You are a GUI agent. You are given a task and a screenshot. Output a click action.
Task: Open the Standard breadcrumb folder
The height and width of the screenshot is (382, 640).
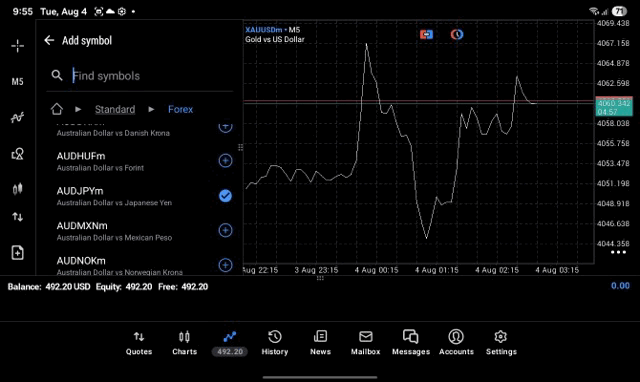point(115,109)
